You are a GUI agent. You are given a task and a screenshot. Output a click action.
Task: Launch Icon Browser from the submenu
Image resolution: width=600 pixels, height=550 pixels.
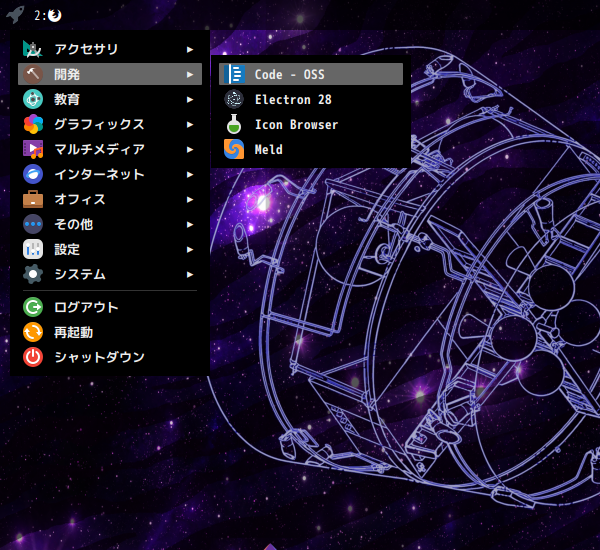[x=311, y=124]
